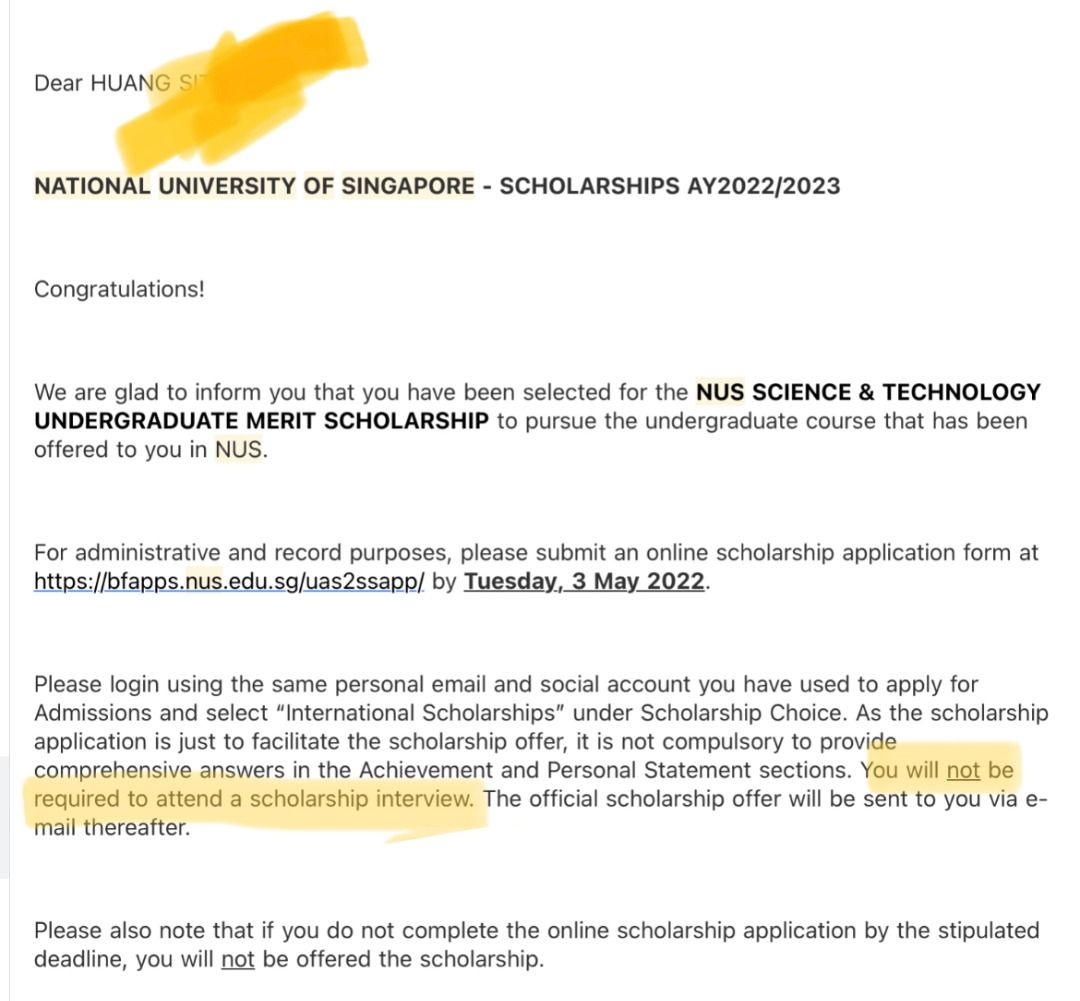Viewport: 1080px width, 1001px height.
Task: Click the highlighted "NUS" ending the first paragraph
Action: point(240,450)
